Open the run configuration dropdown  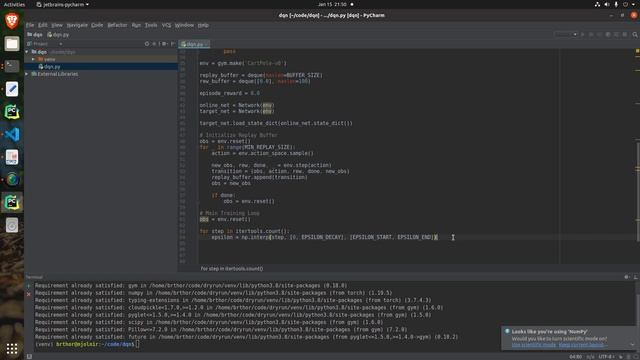click(x=566, y=35)
